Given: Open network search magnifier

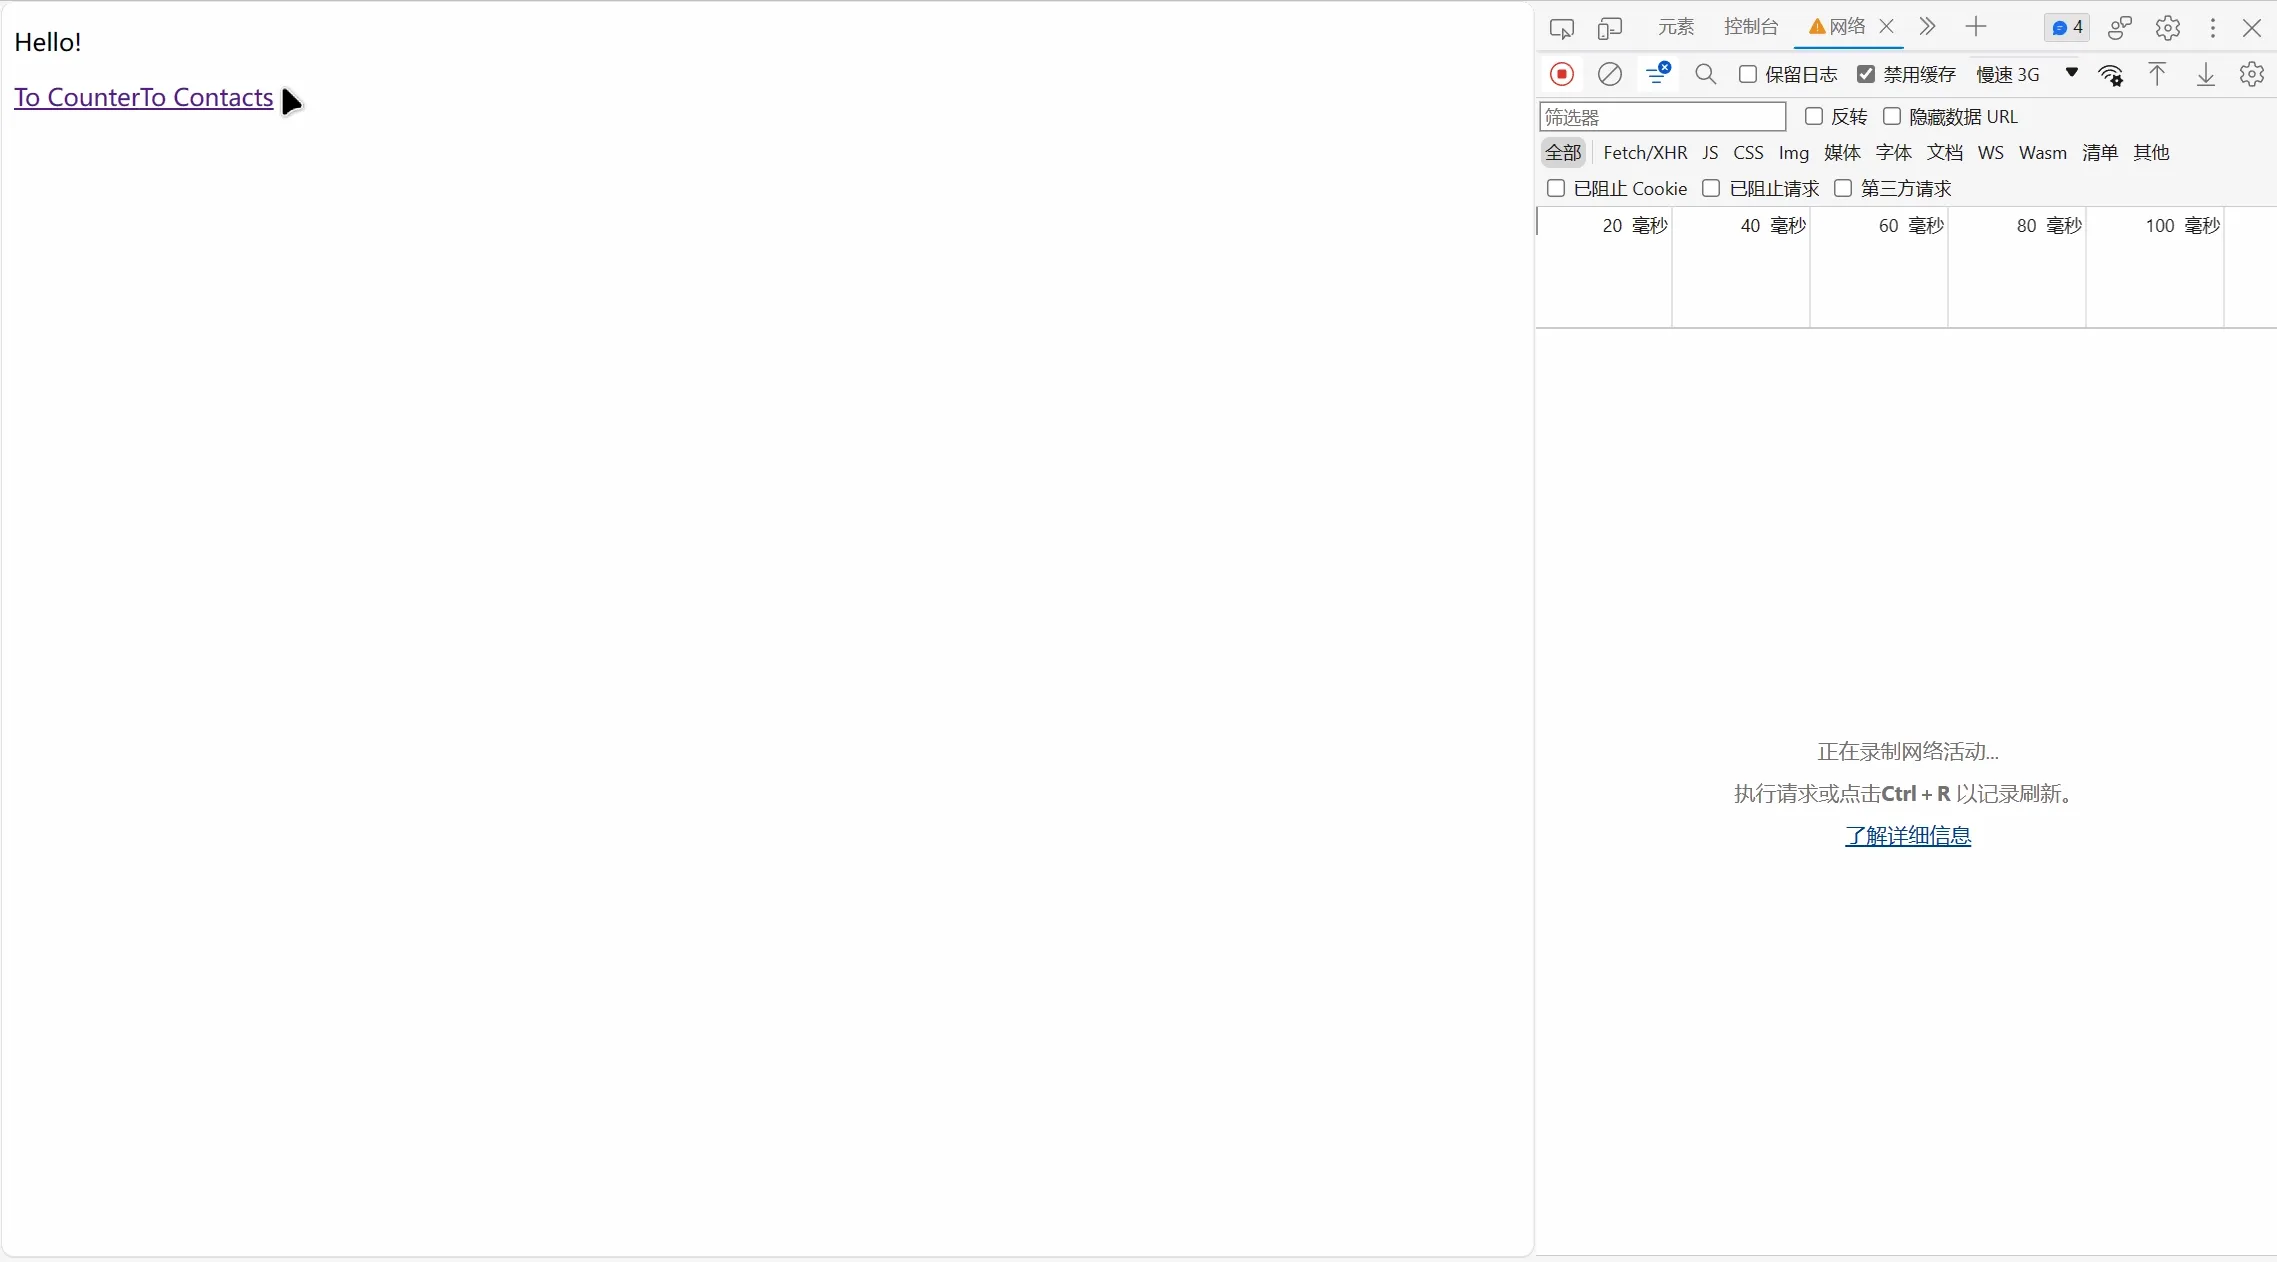Looking at the screenshot, I should [1705, 74].
